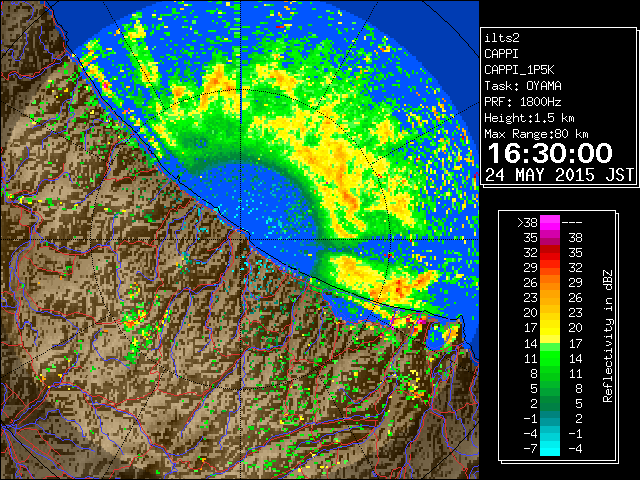The image size is (640, 480).
Task: Select the purple 35–38 dBZ legend band
Action: pyautogui.click(x=550, y=238)
